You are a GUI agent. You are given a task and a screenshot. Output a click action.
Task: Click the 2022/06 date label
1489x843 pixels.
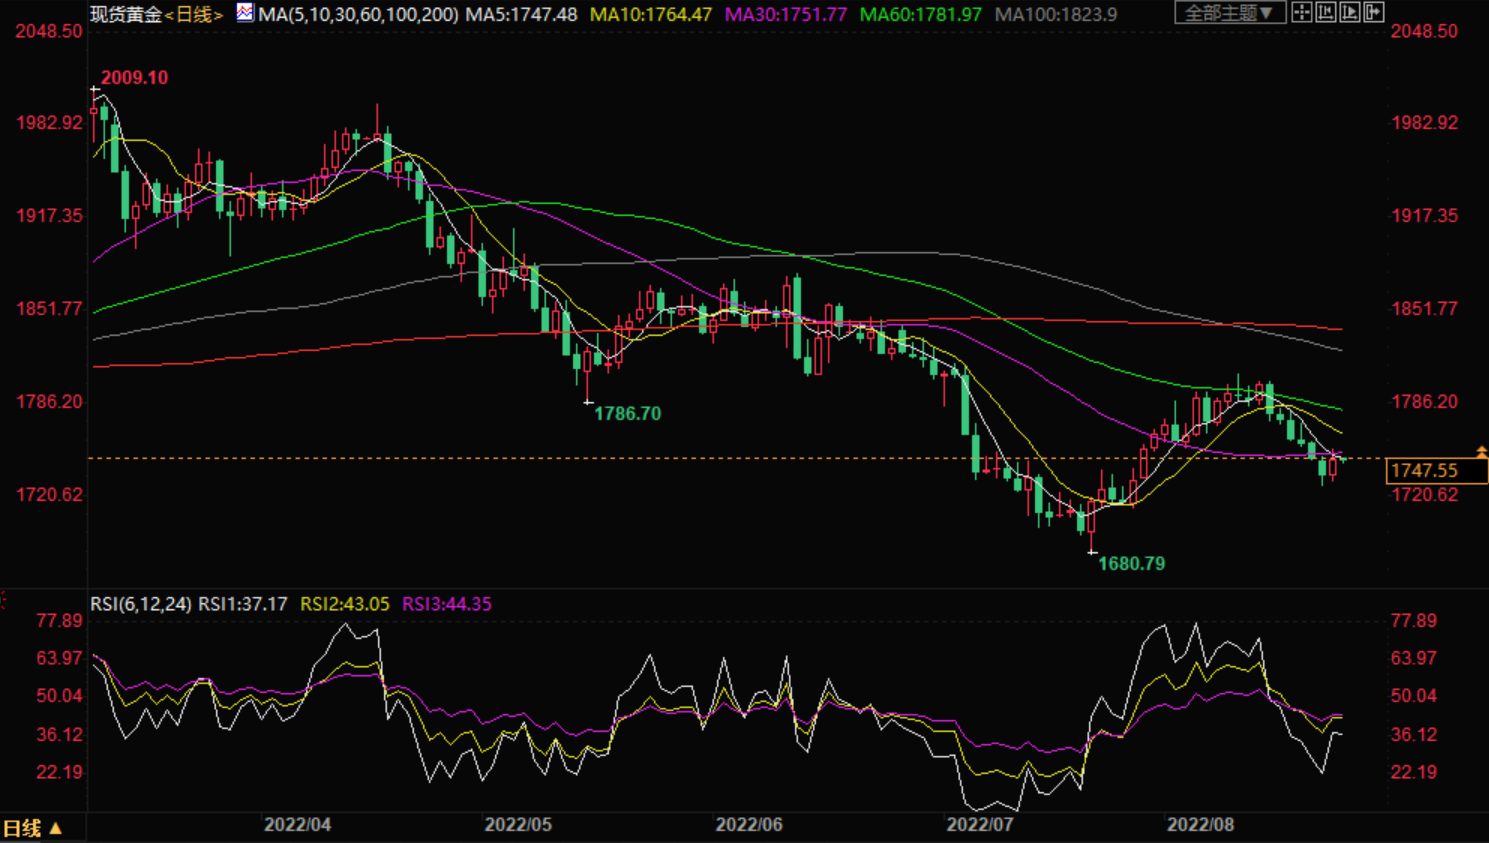click(749, 825)
